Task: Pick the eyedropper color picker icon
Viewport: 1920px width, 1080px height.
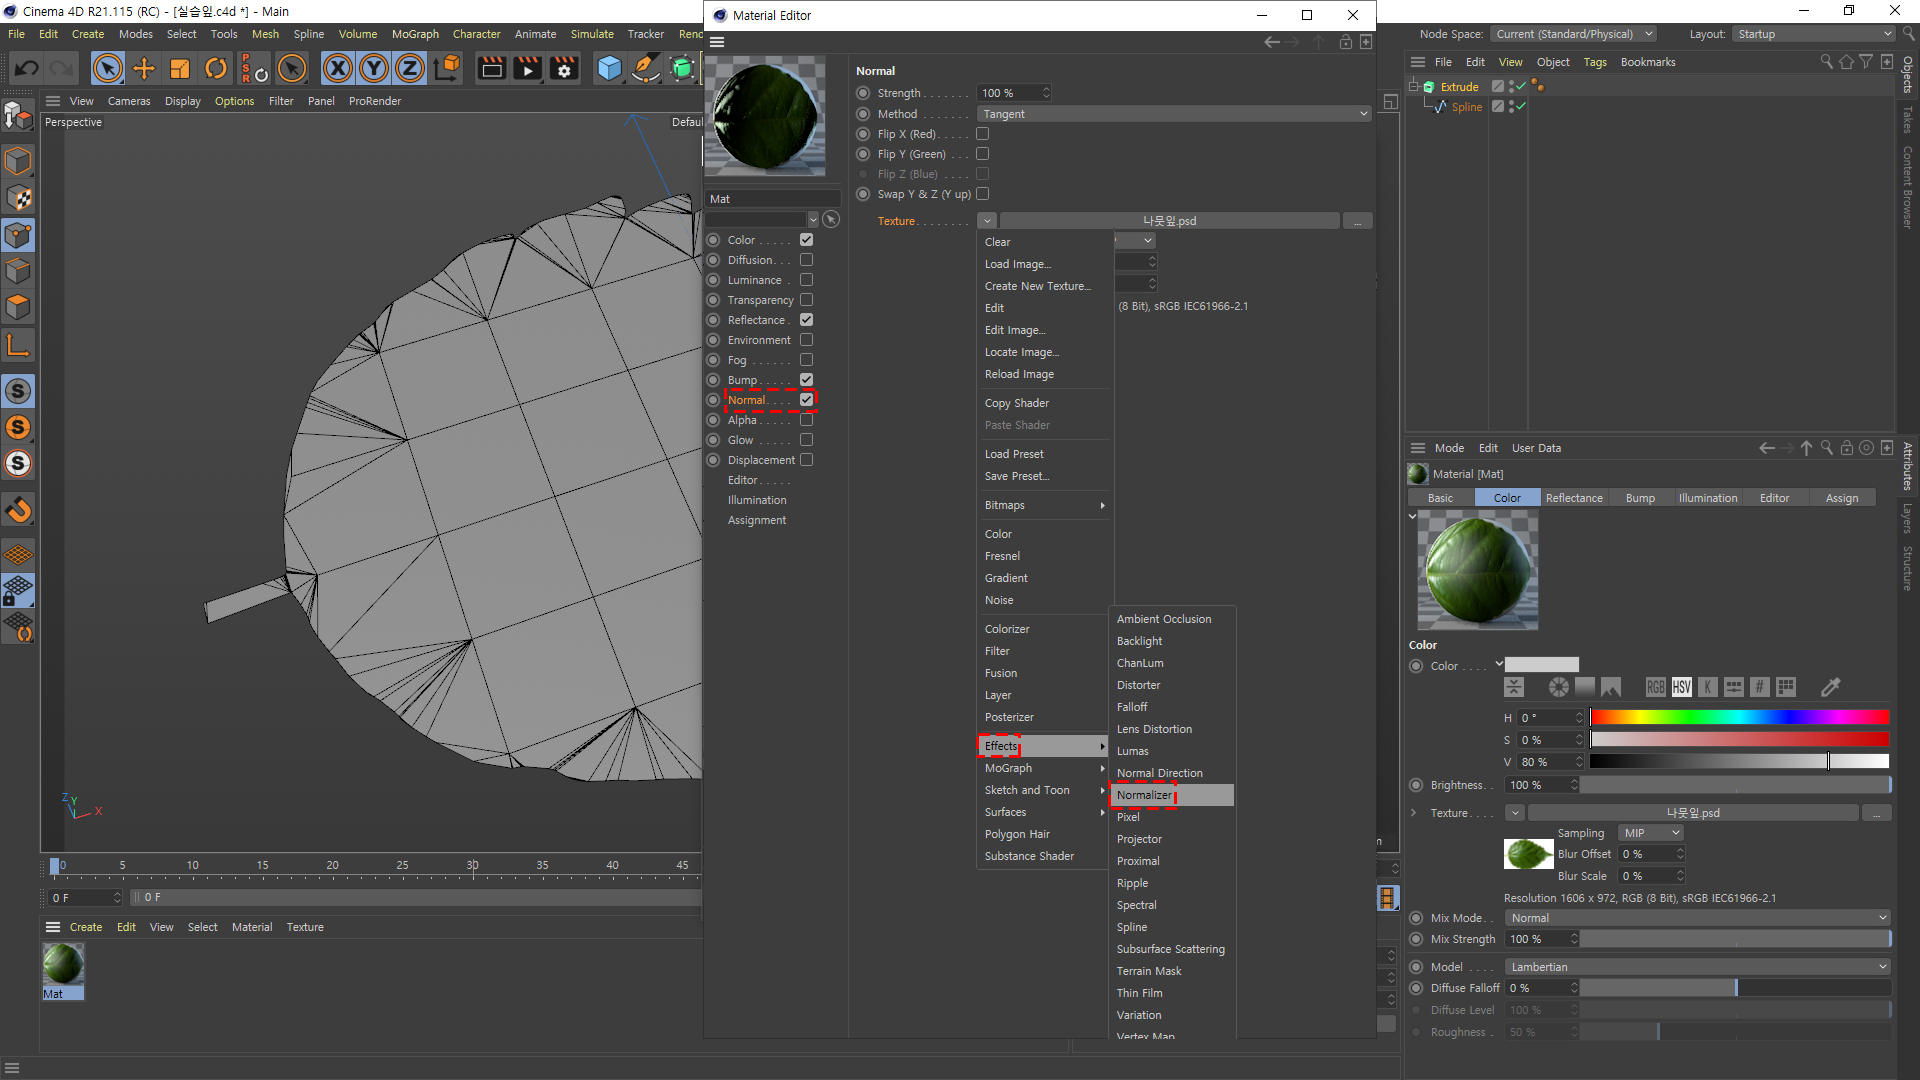Action: click(1830, 687)
